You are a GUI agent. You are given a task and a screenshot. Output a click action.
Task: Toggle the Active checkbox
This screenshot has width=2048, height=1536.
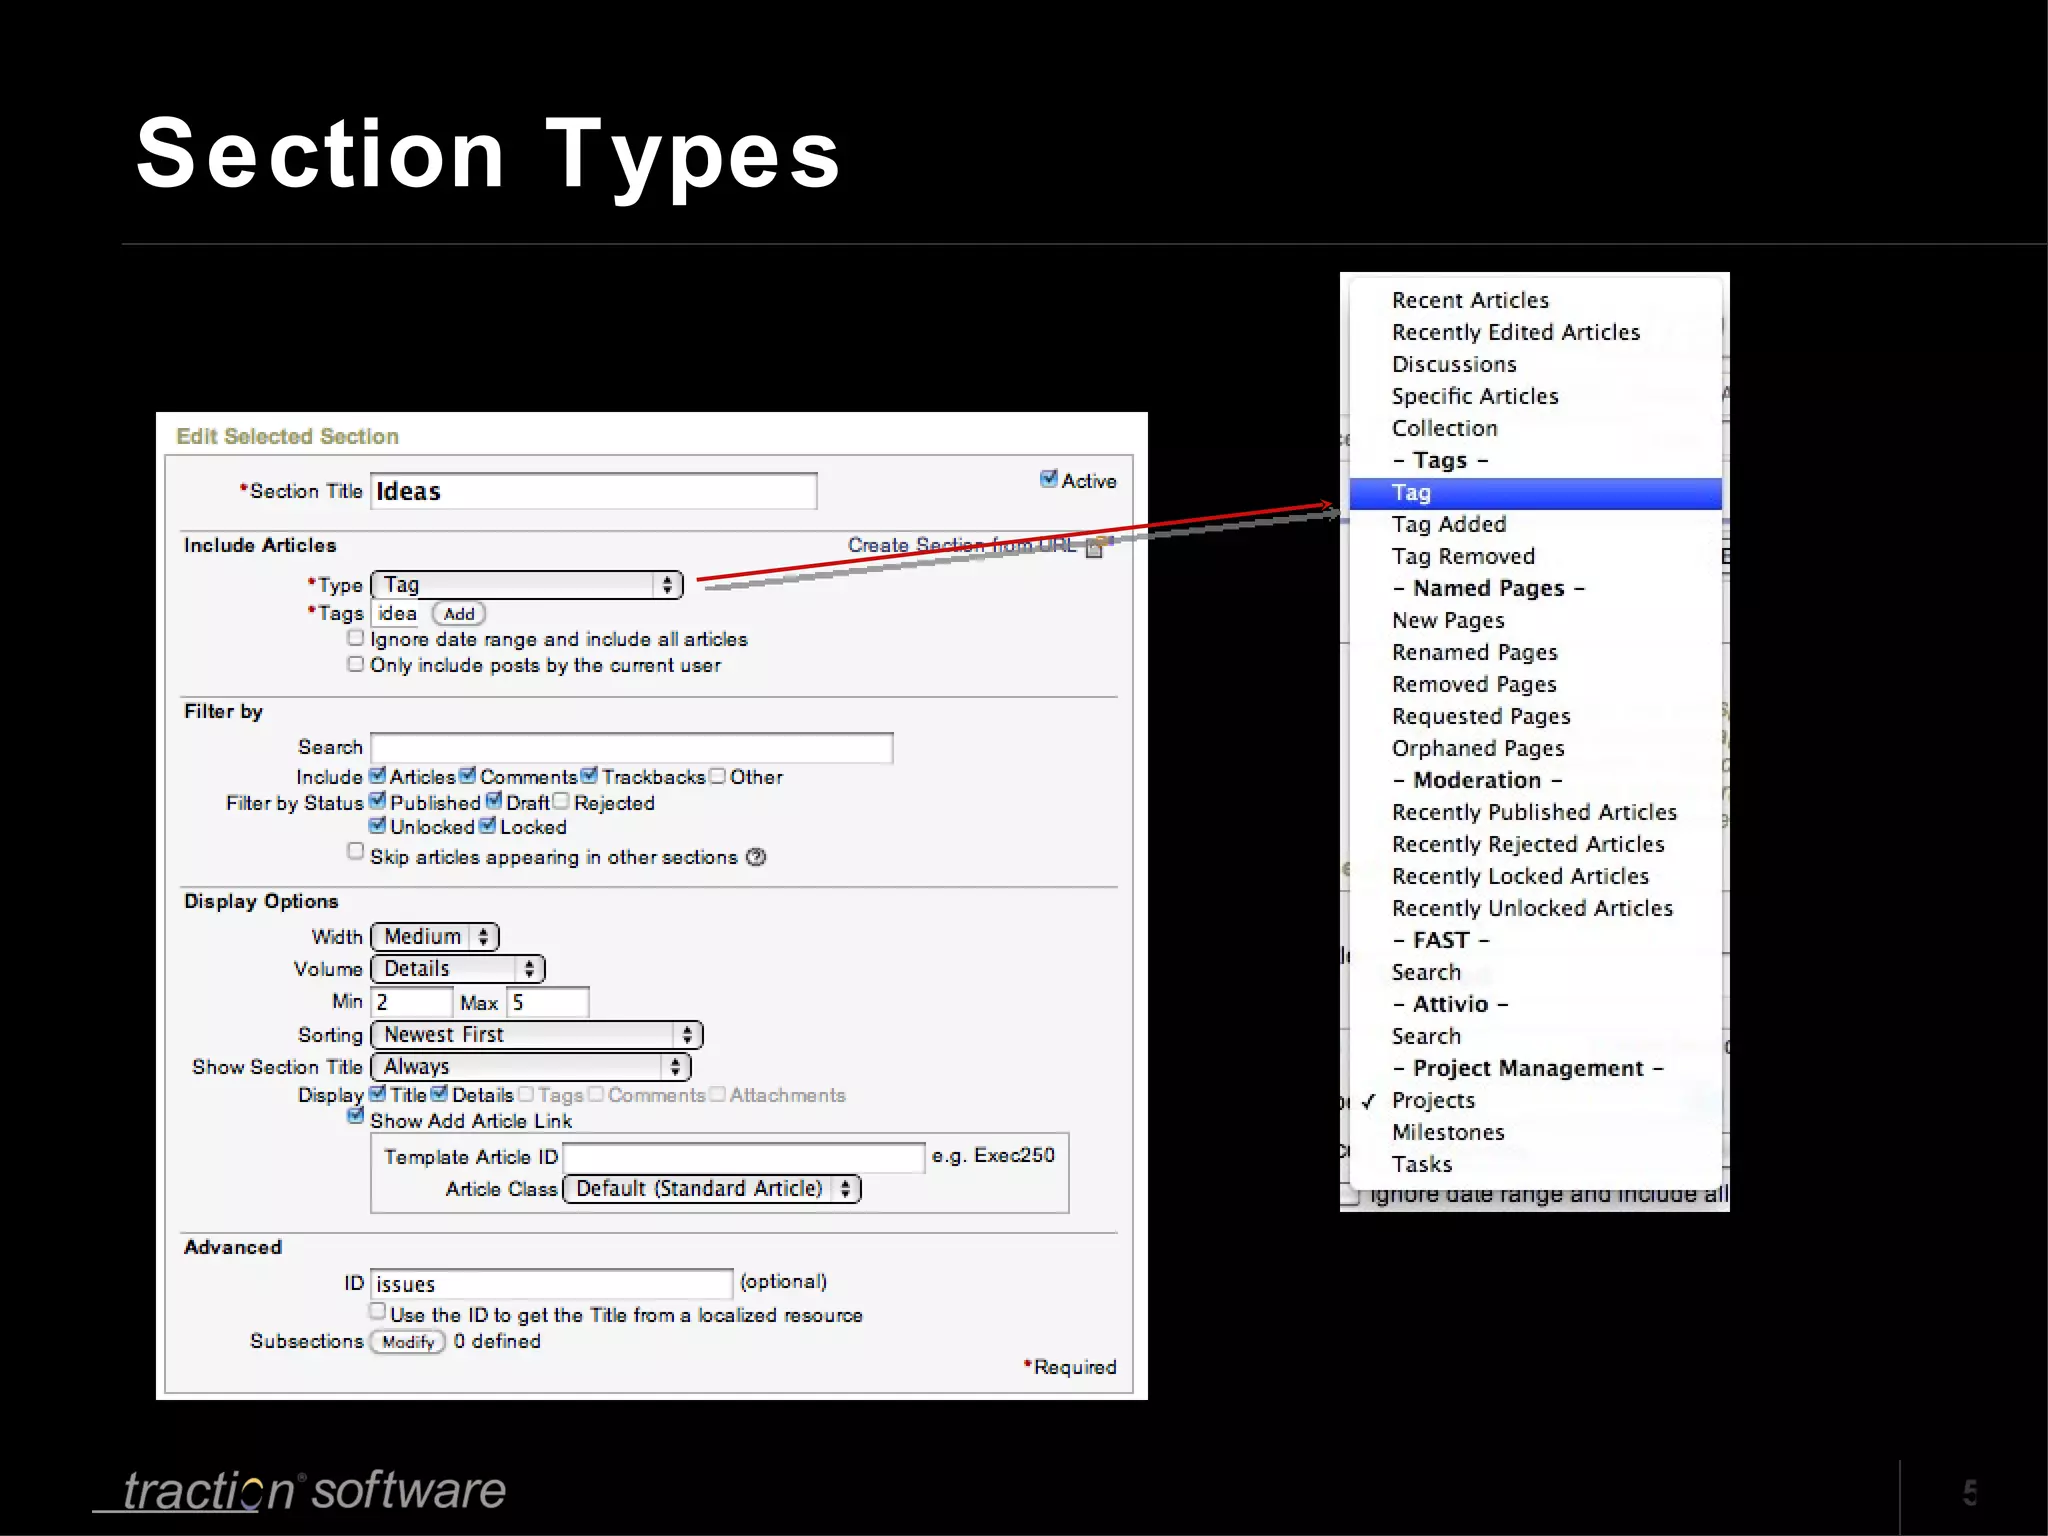1048,479
